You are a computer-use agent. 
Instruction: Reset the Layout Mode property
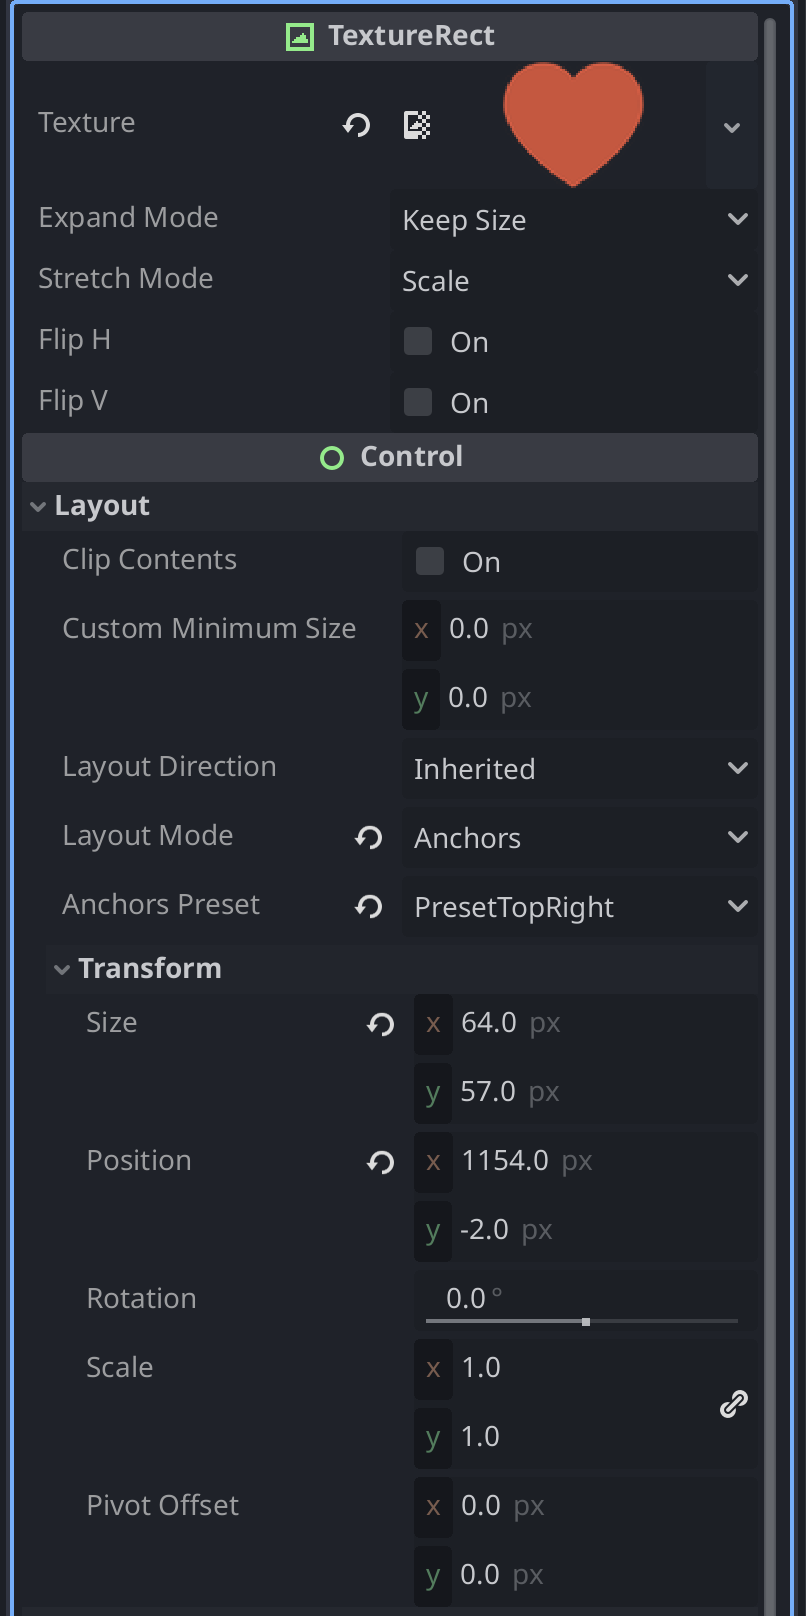pyautogui.click(x=369, y=838)
